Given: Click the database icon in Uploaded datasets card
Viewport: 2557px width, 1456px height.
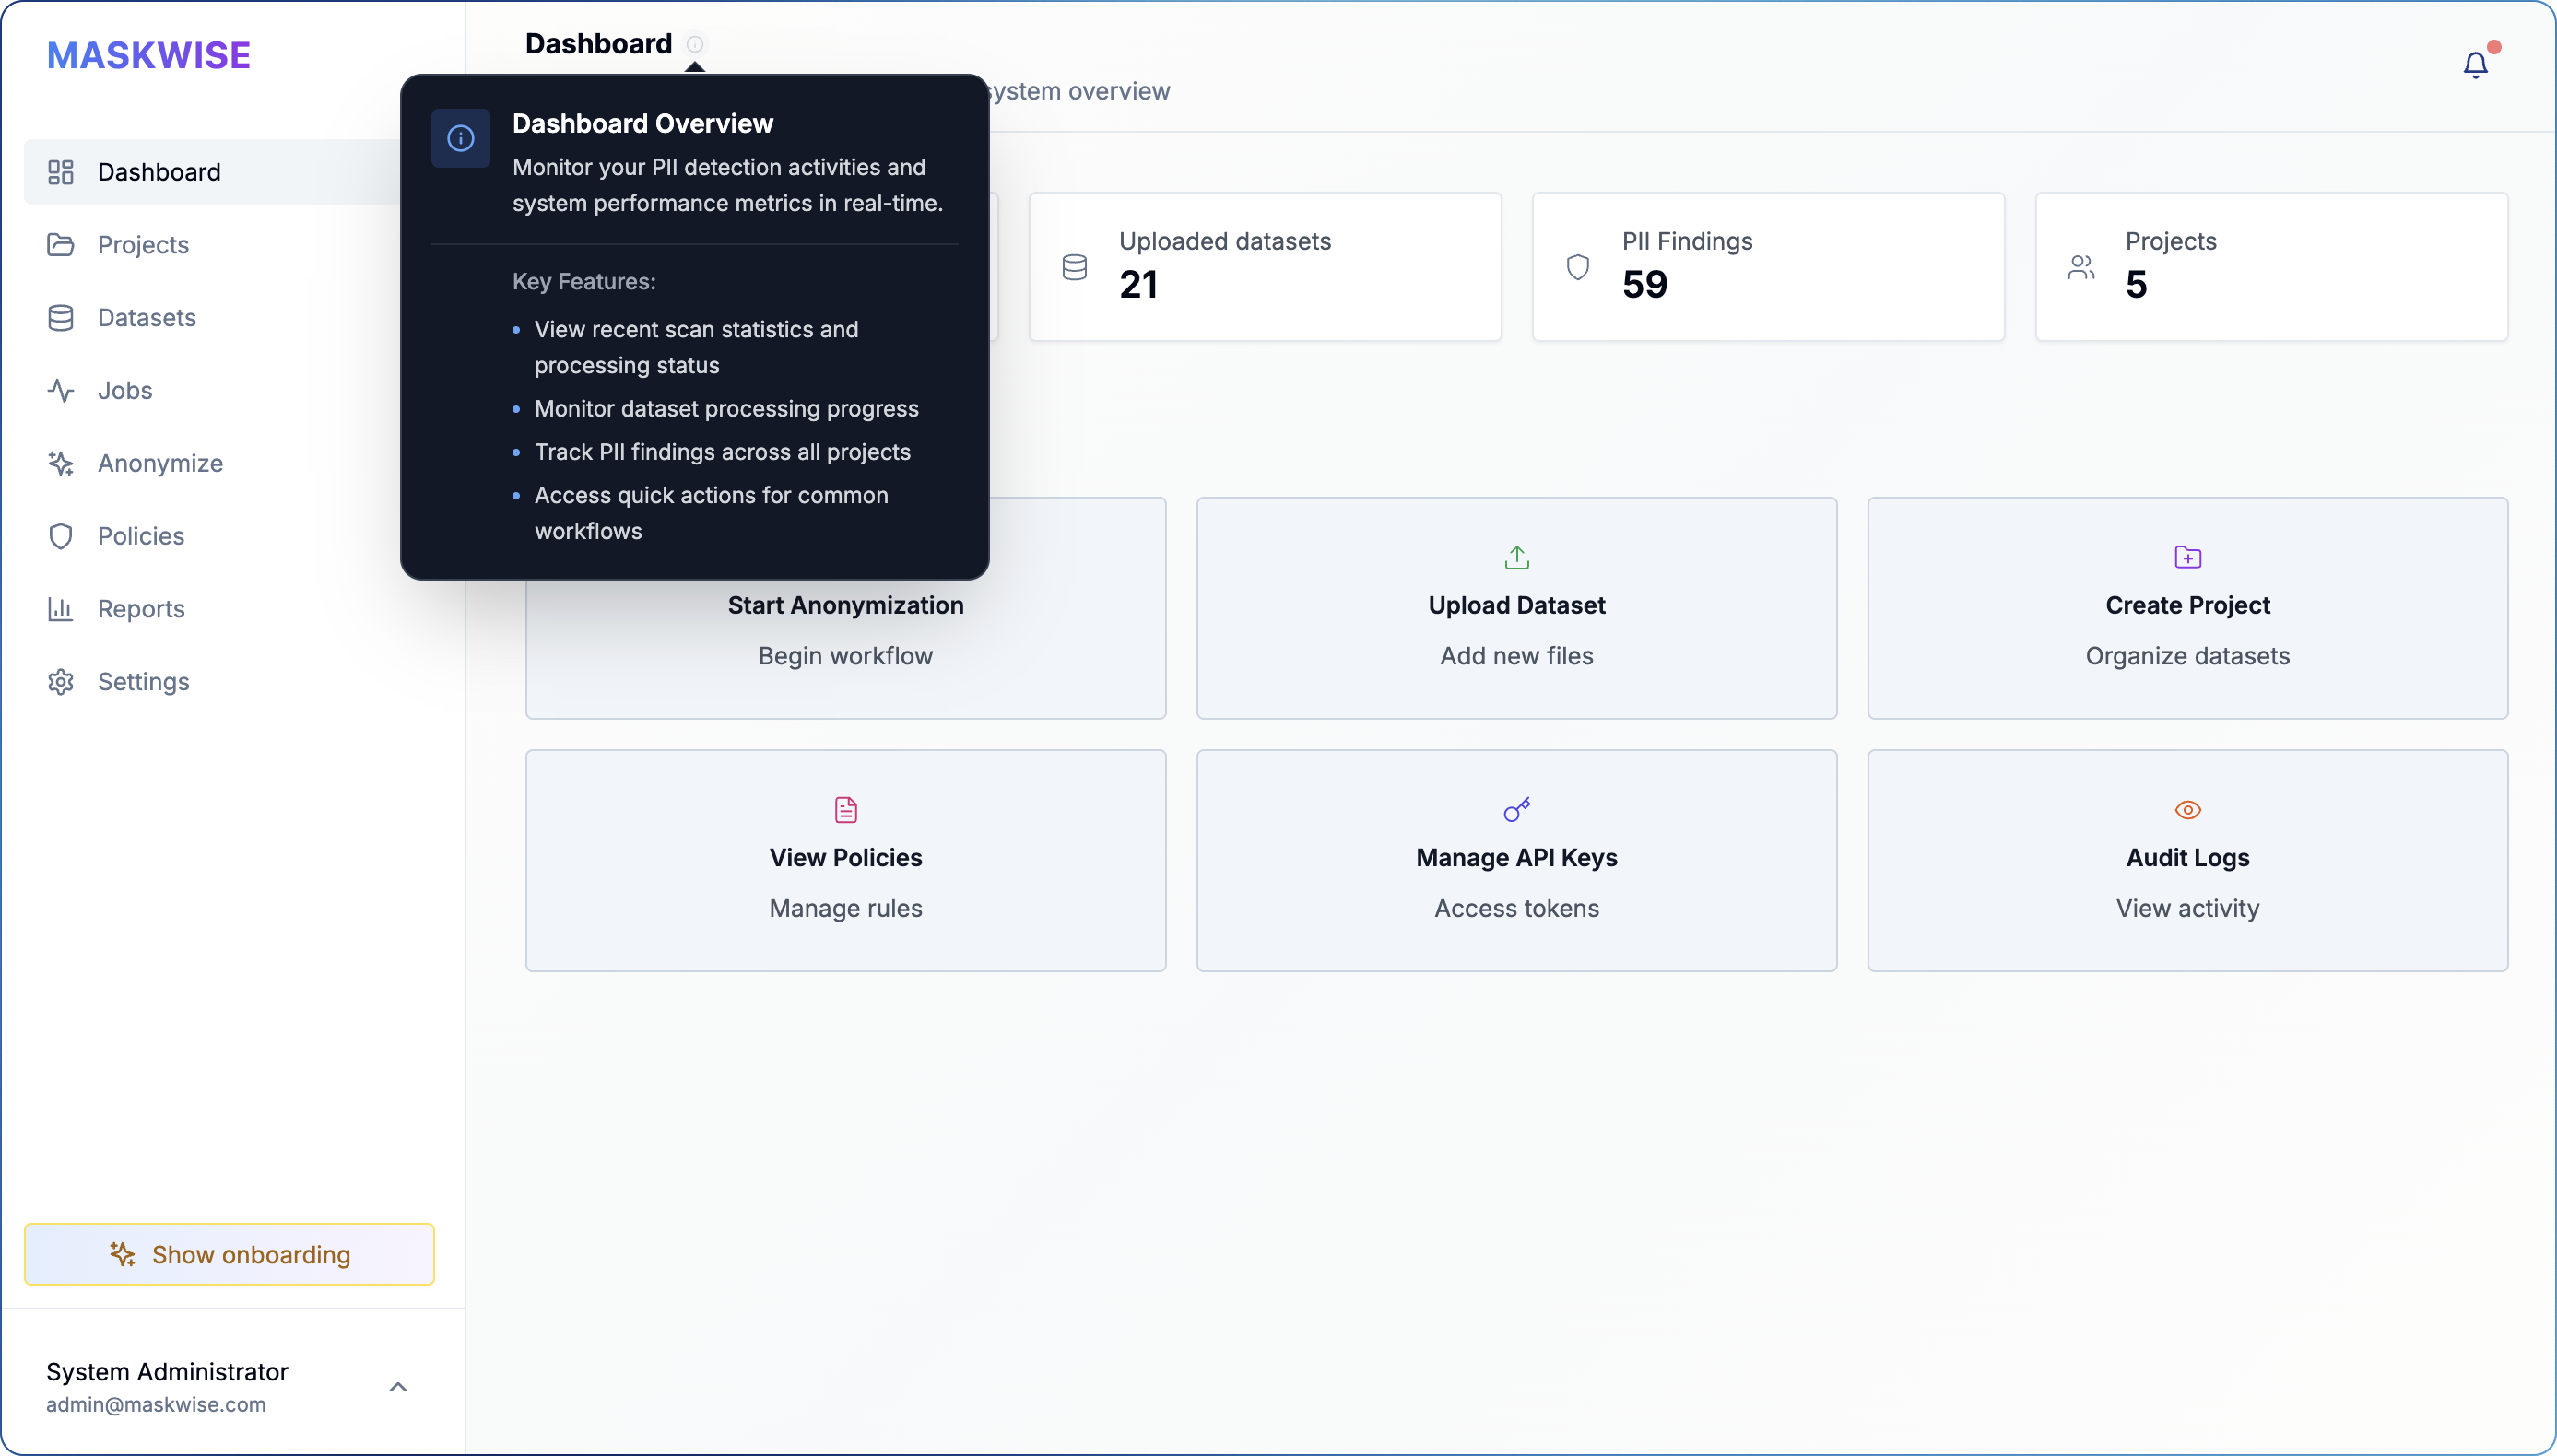Looking at the screenshot, I should (1075, 267).
